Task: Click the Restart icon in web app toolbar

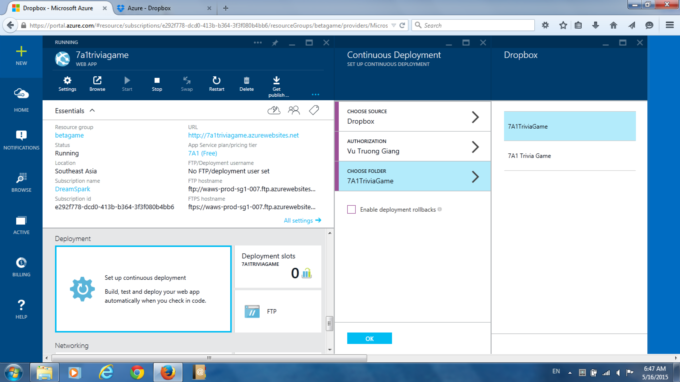Action: [216, 84]
